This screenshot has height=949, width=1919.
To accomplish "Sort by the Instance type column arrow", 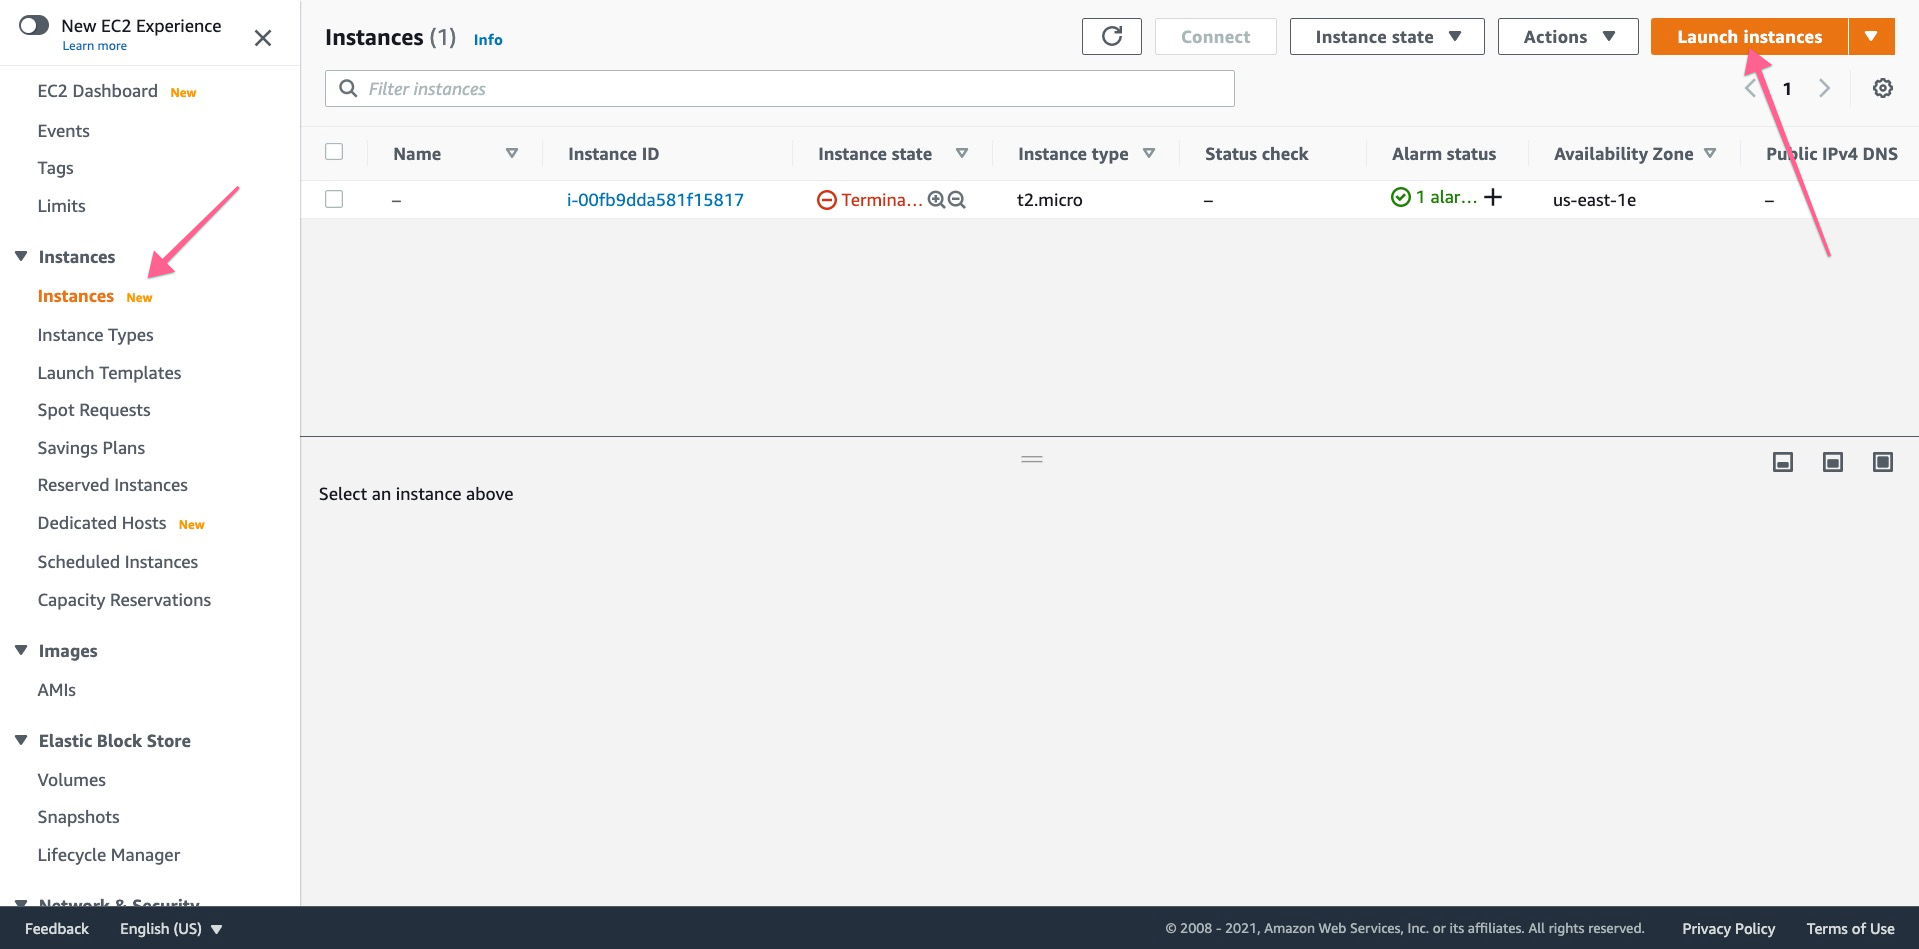I will tap(1149, 153).
